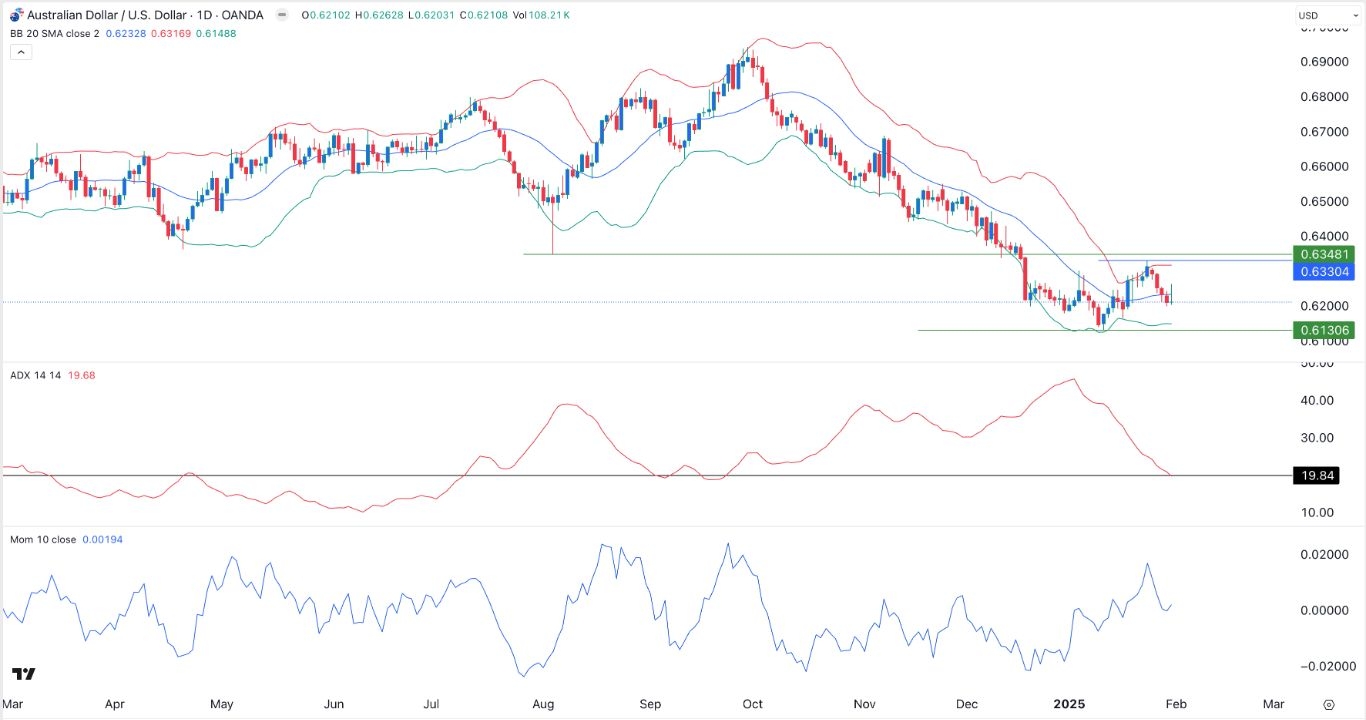Collapse the indicator legend with chevron button
This screenshot has width=1366, height=720.
[20, 51]
